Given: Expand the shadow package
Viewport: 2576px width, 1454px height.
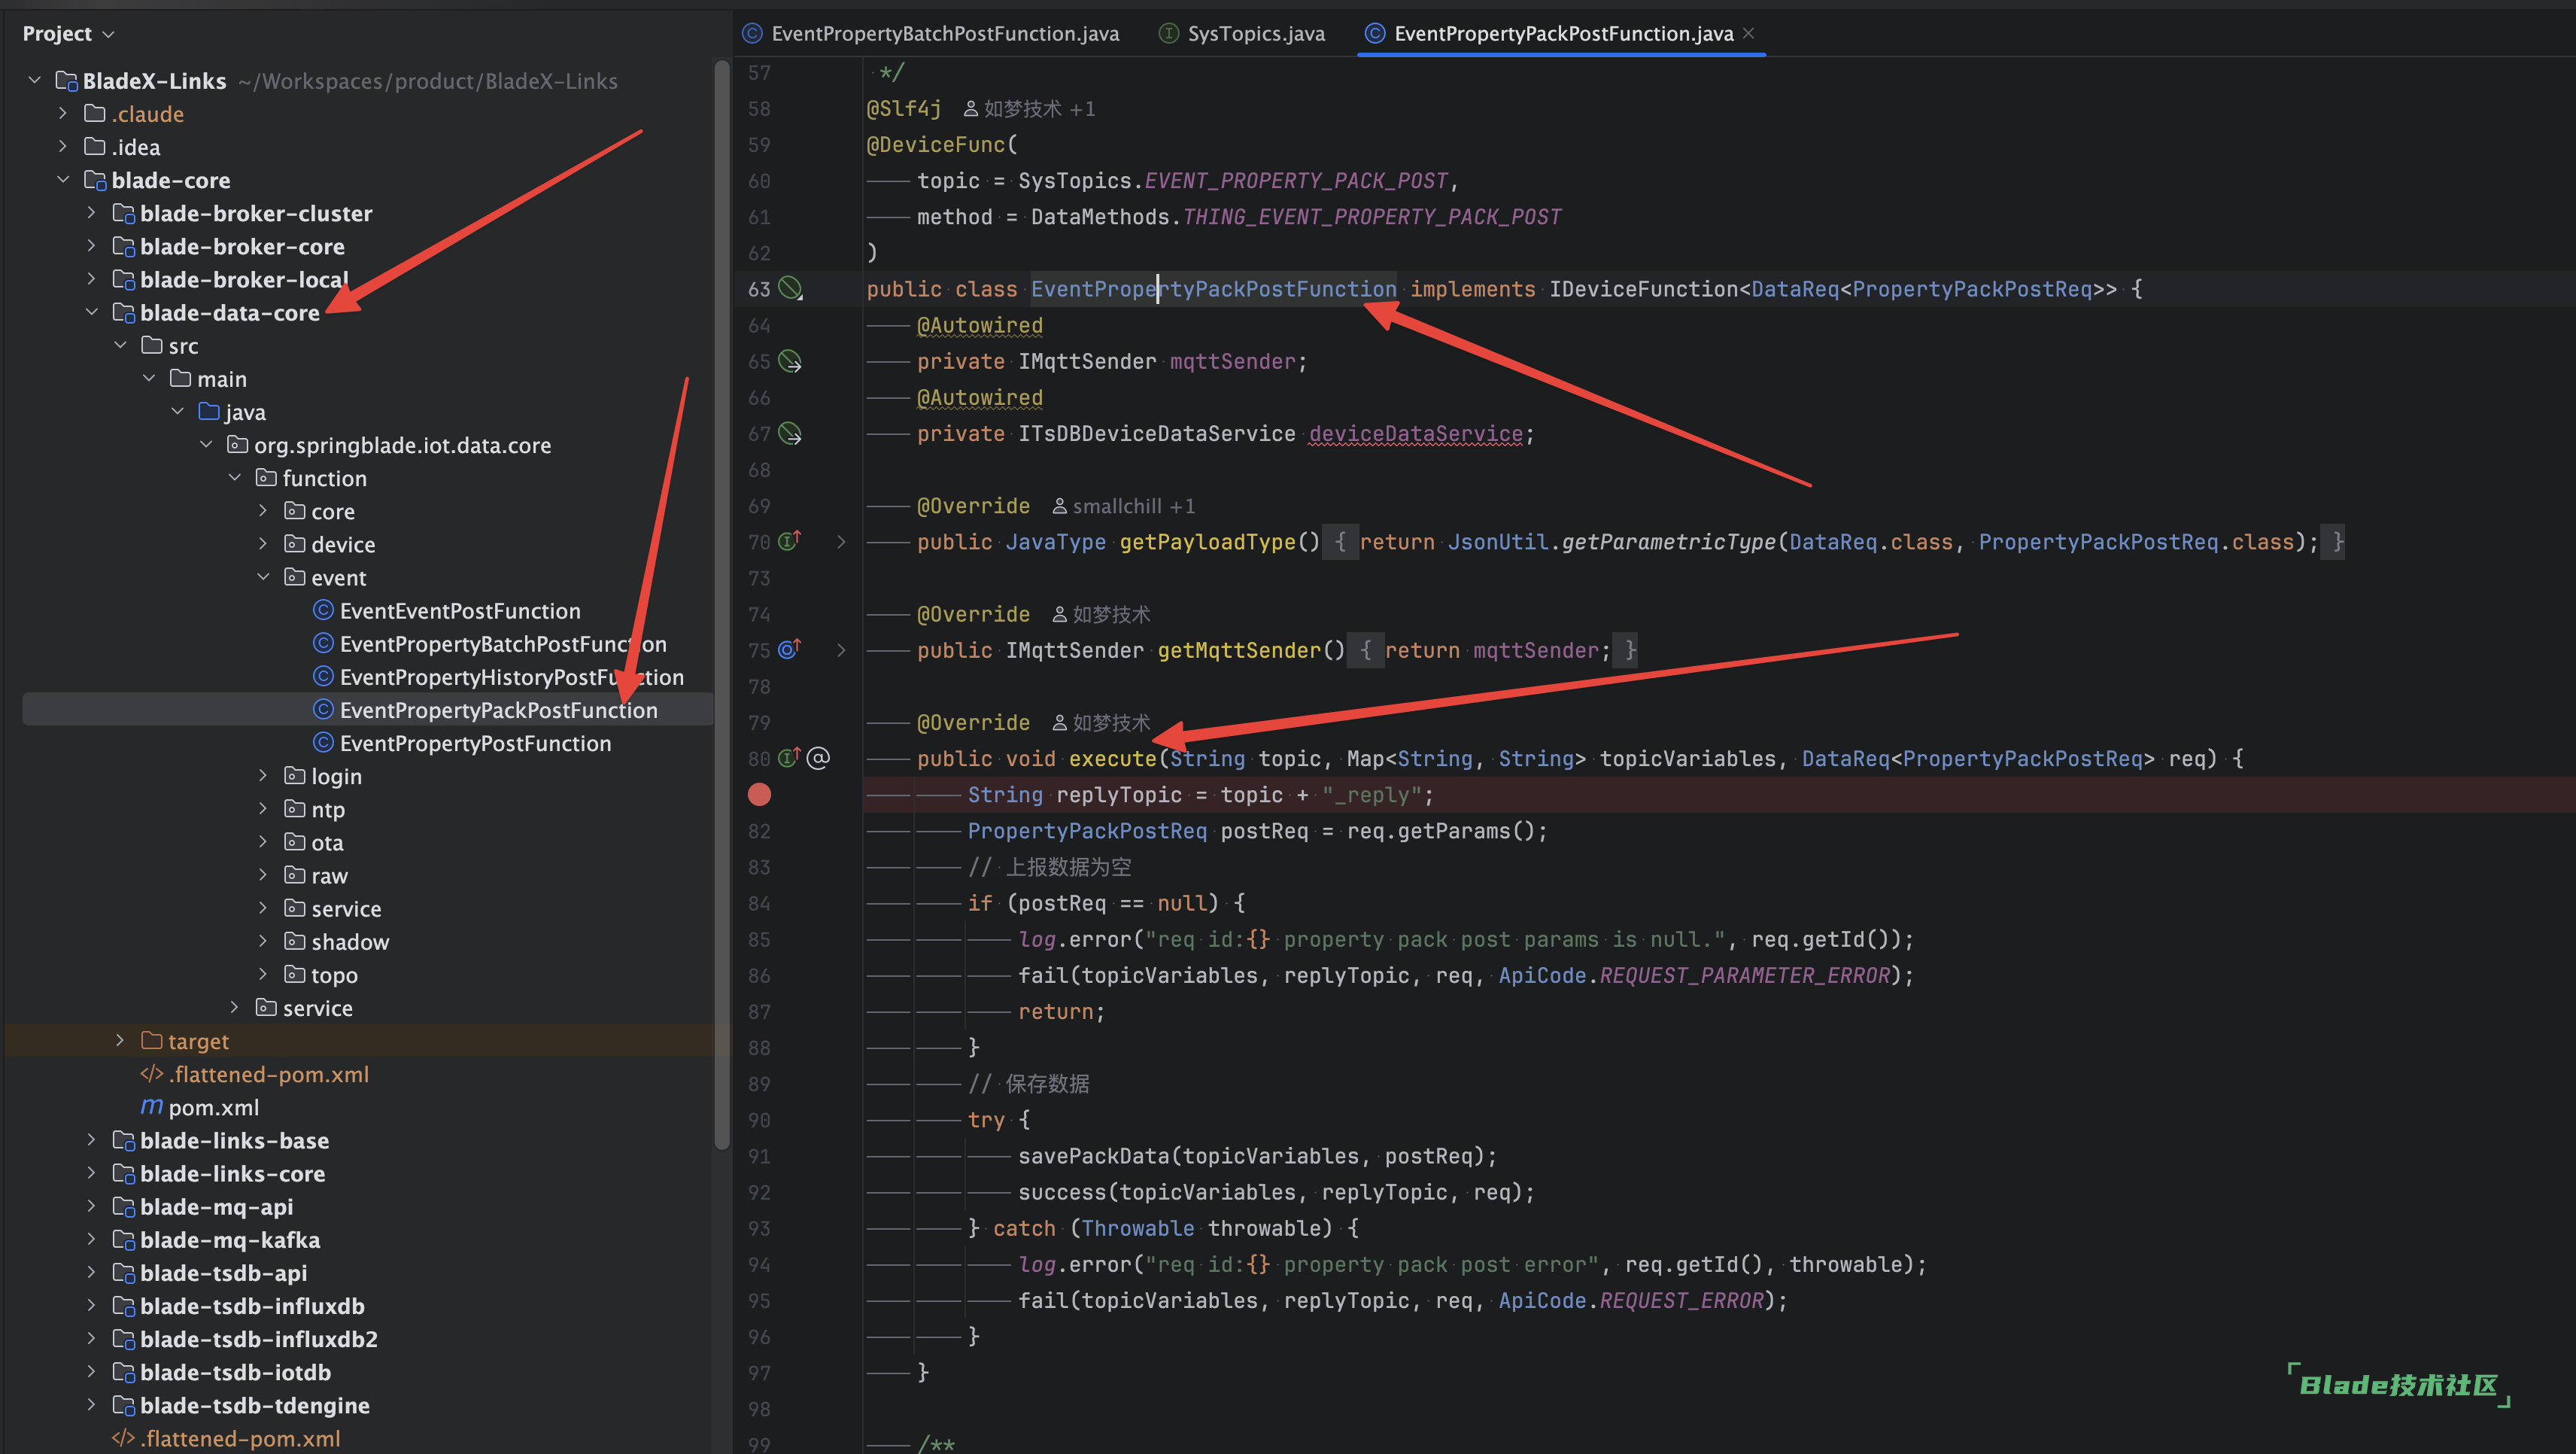Looking at the screenshot, I should [x=264, y=941].
